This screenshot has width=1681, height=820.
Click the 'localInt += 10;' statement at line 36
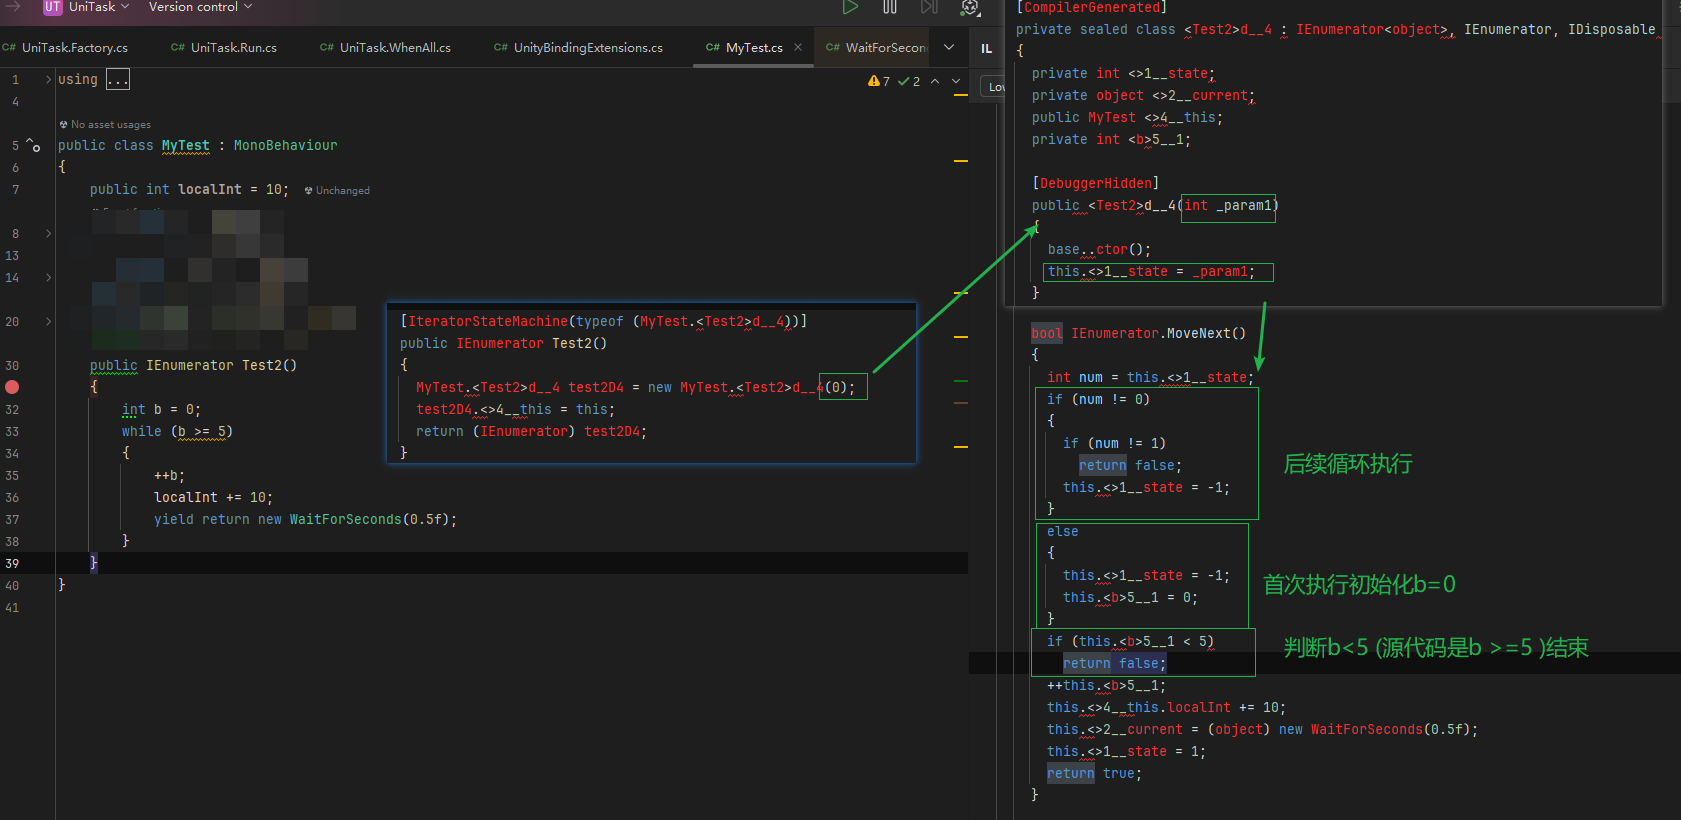pos(213,497)
